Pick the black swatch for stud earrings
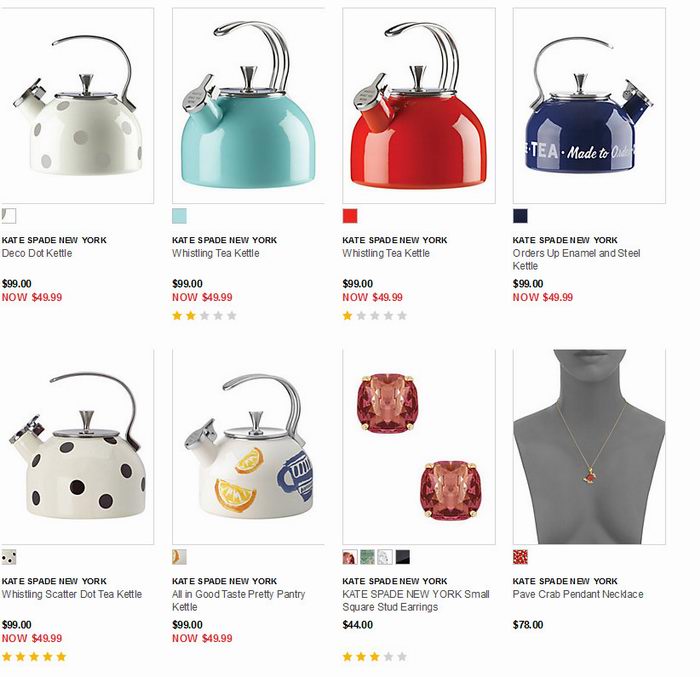700x677 pixels. pyautogui.click(x=403, y=557)
